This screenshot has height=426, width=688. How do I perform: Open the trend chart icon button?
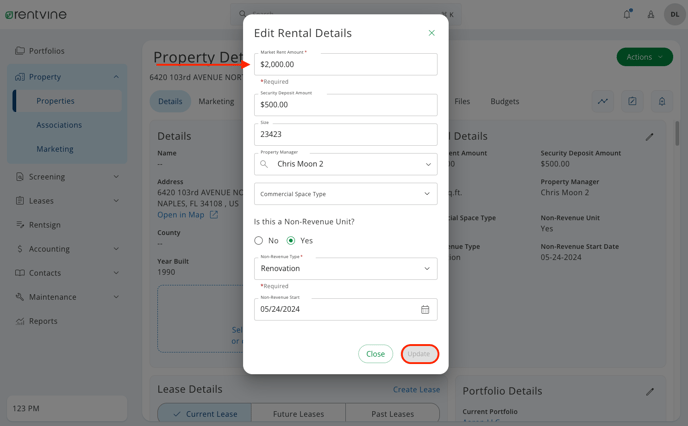(603, 101)
